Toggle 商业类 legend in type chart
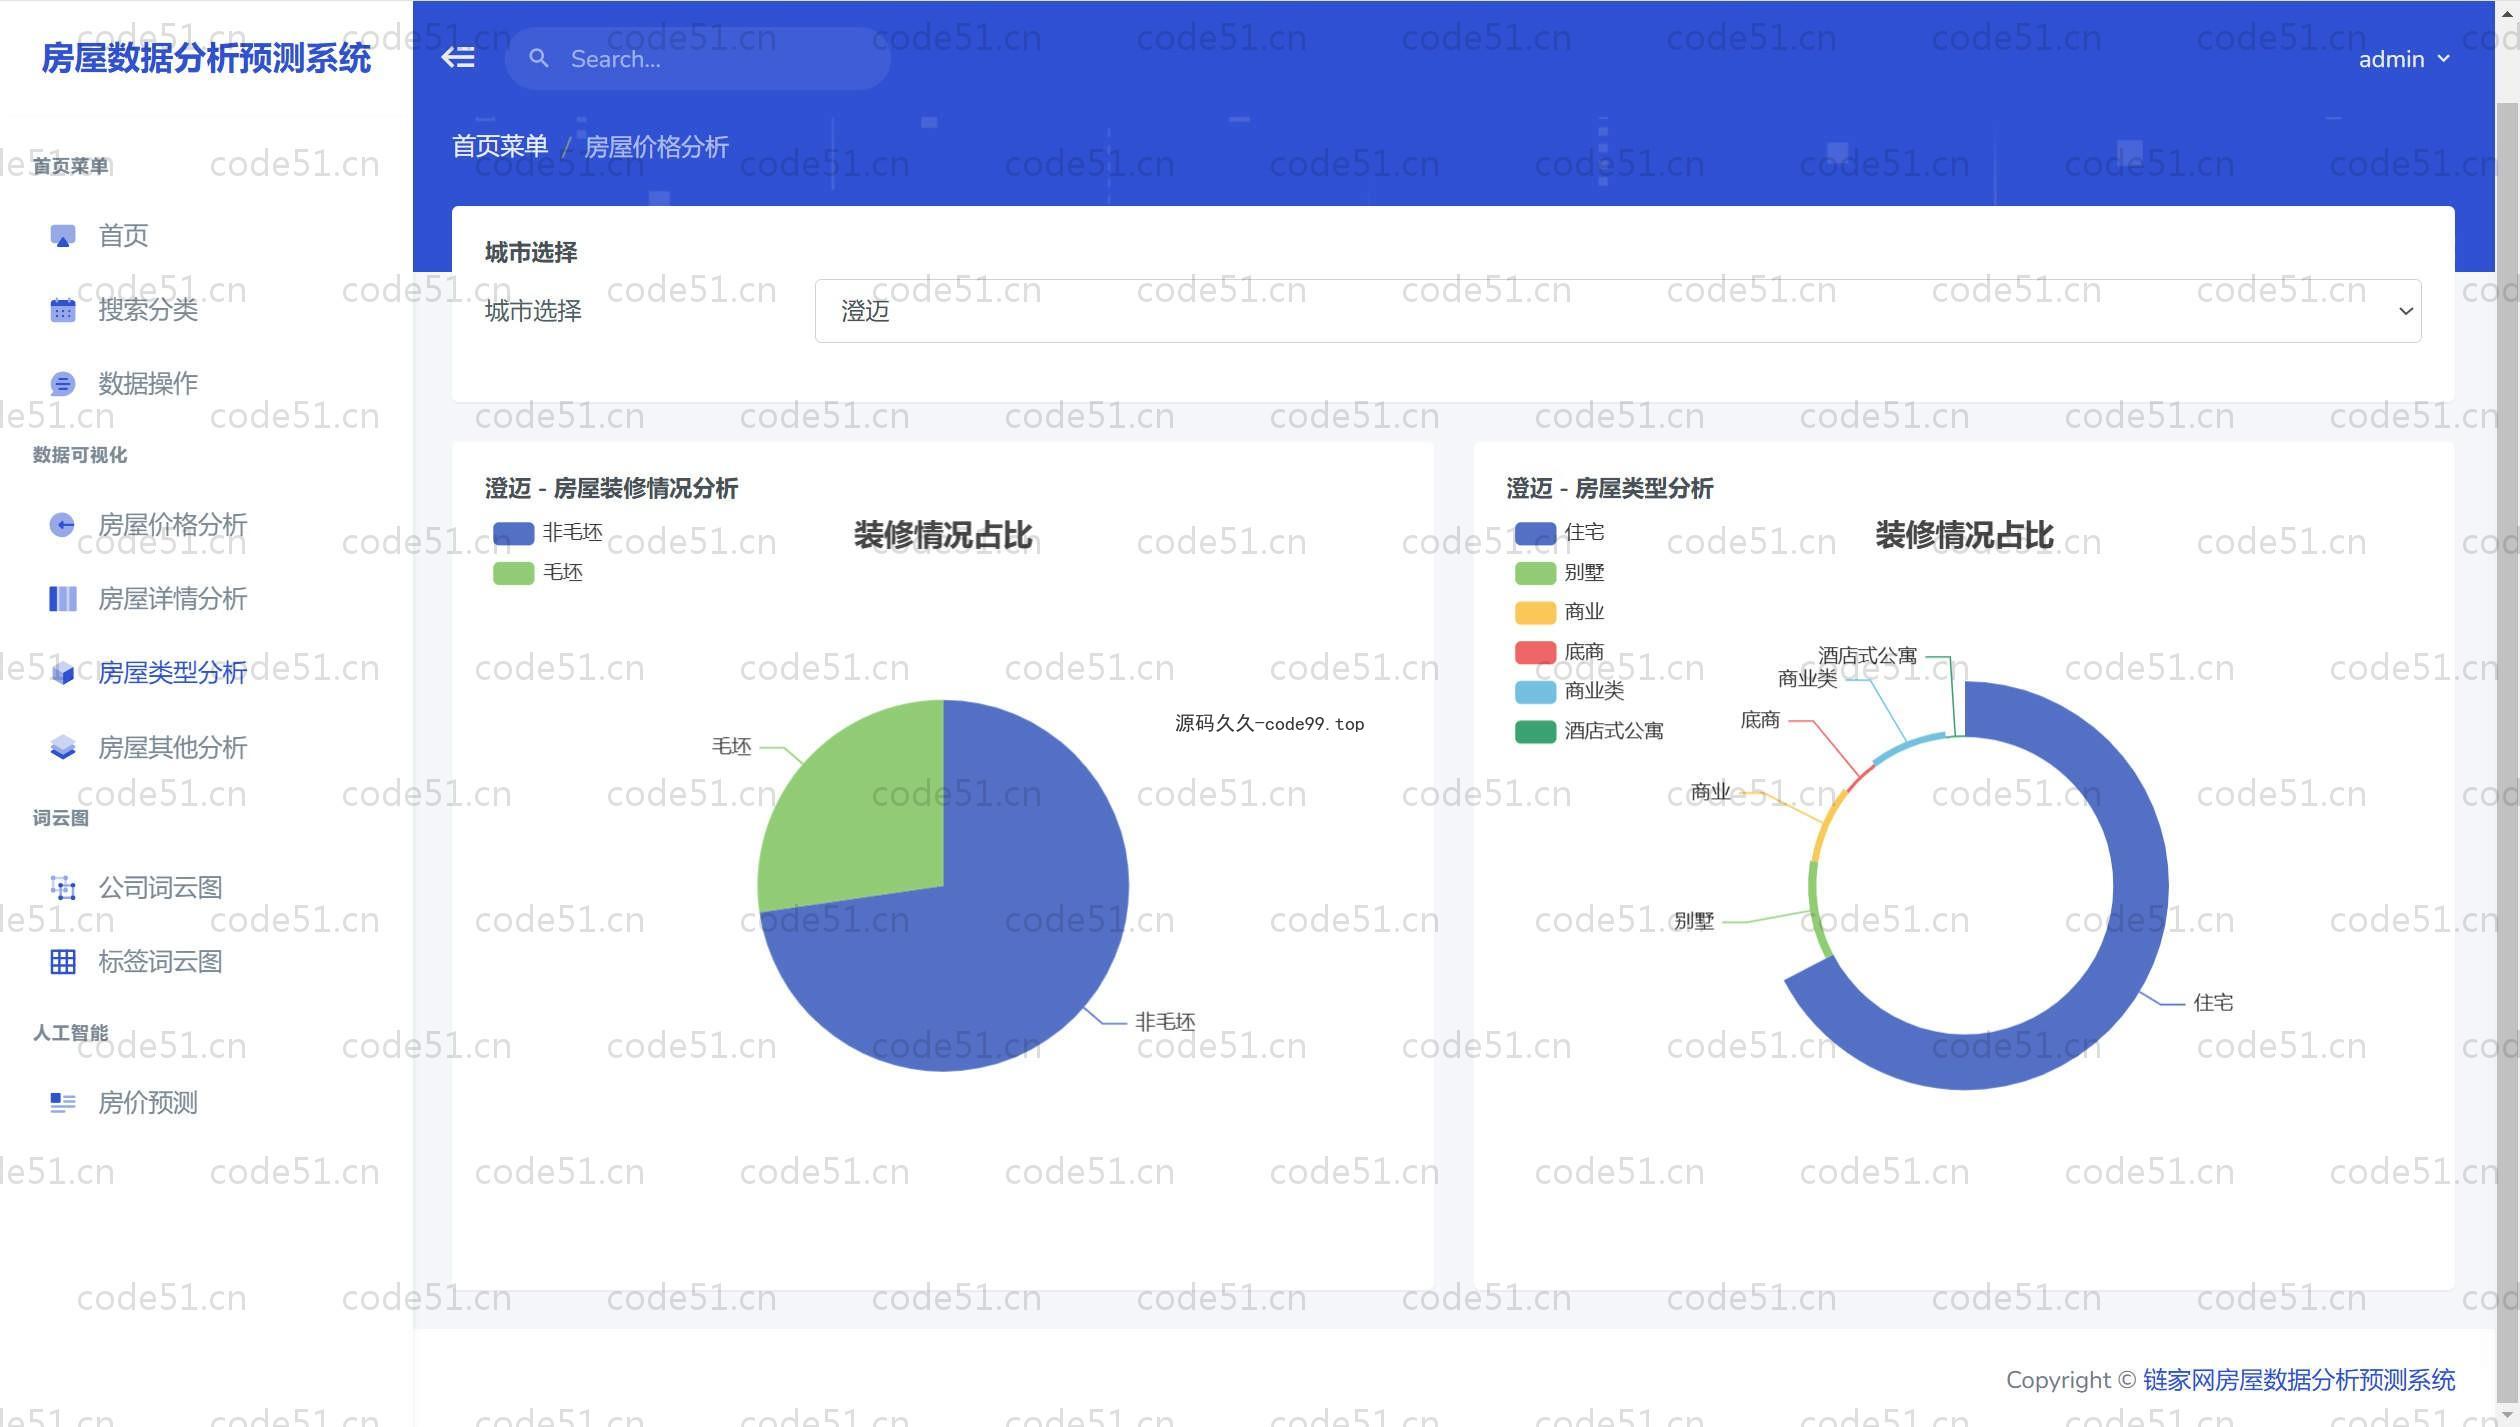 click(1570, 691)
